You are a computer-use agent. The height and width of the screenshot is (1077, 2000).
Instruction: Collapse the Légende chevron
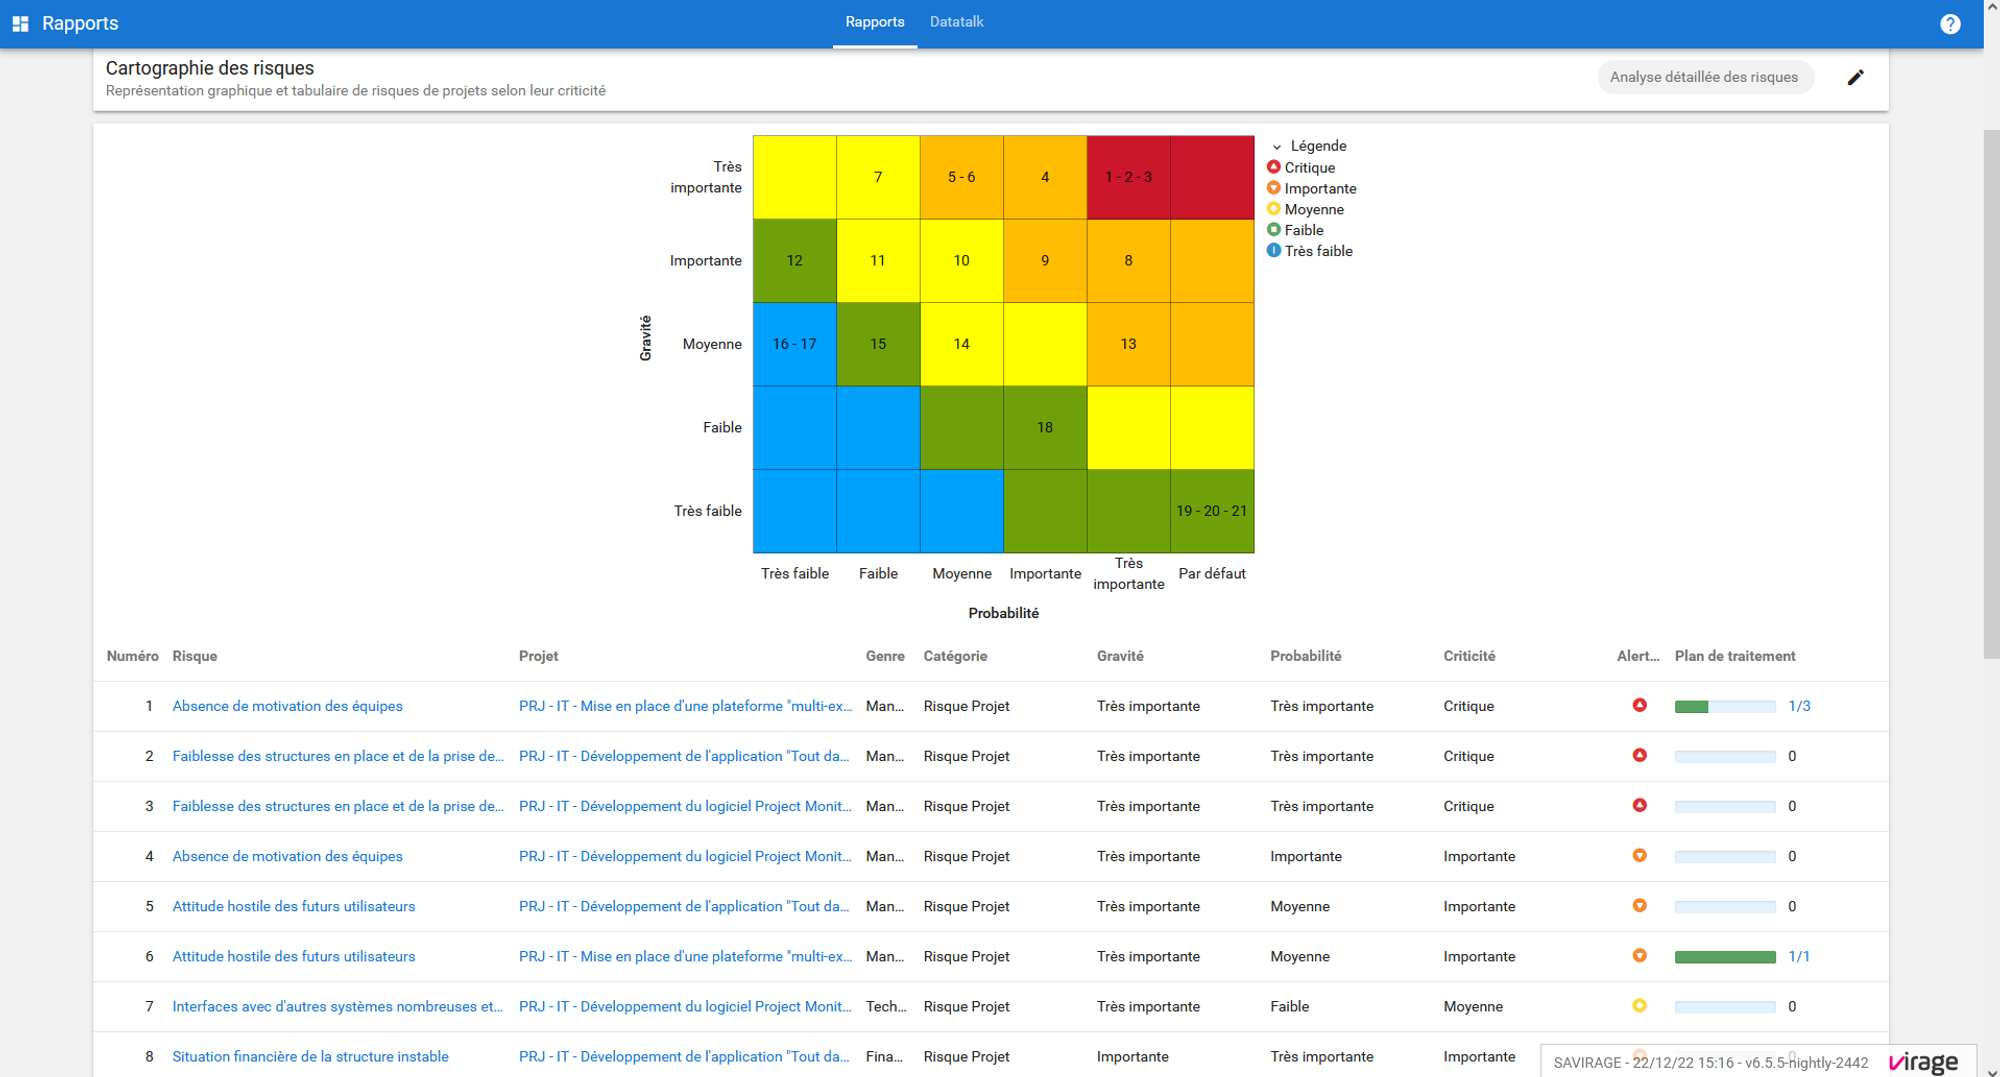pyautogui.click(x=1277, y=146)
